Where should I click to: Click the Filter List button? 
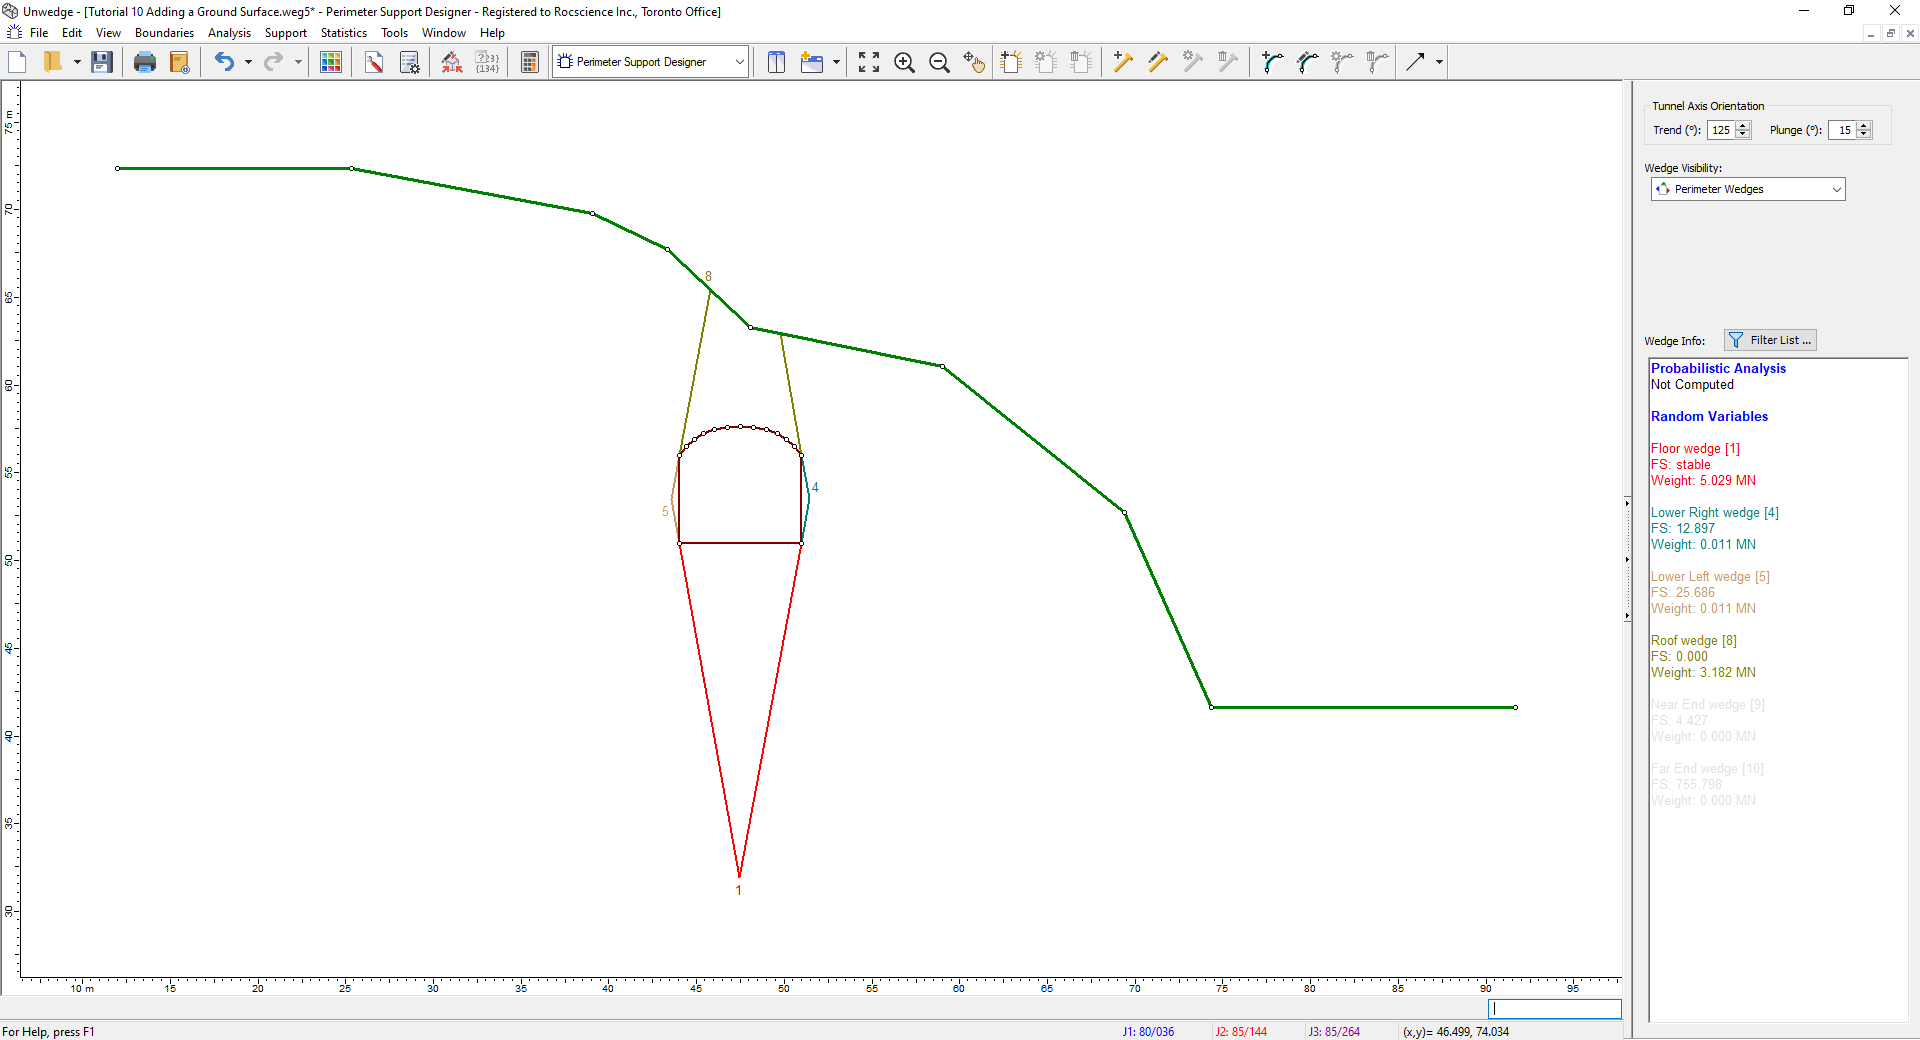click(1770, 340)
